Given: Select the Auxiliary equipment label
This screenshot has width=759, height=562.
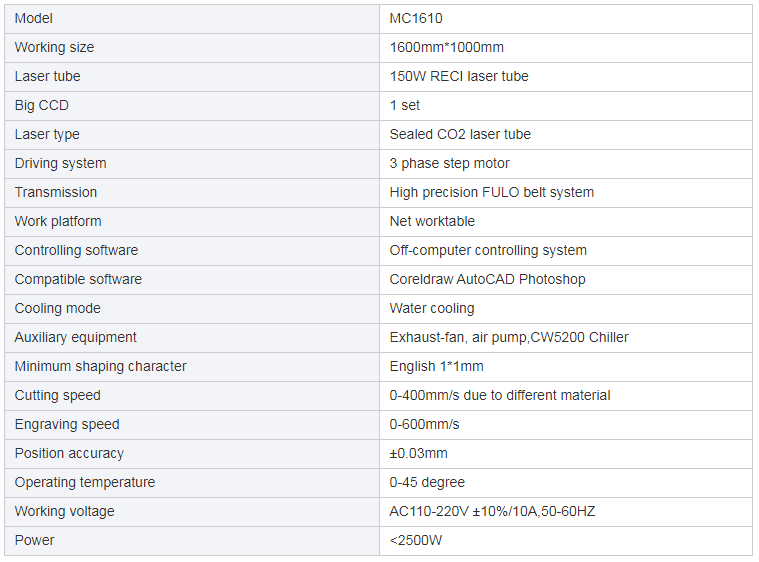Looking at the screenshot, I should (x=76, y=337).
